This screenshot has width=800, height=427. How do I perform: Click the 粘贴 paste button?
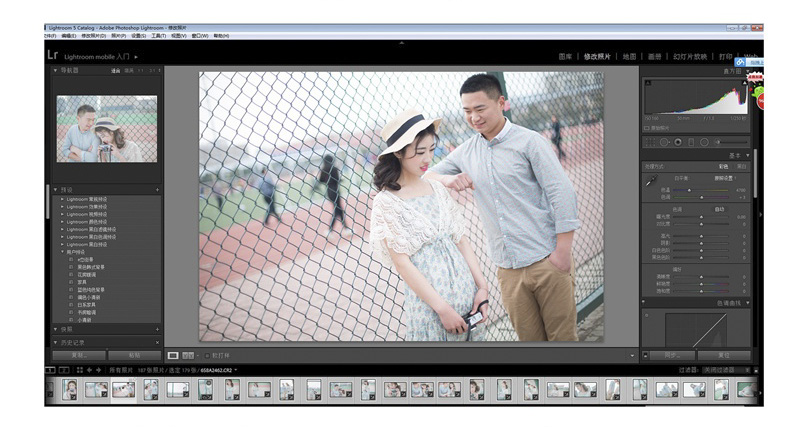[x=134, y=355]
